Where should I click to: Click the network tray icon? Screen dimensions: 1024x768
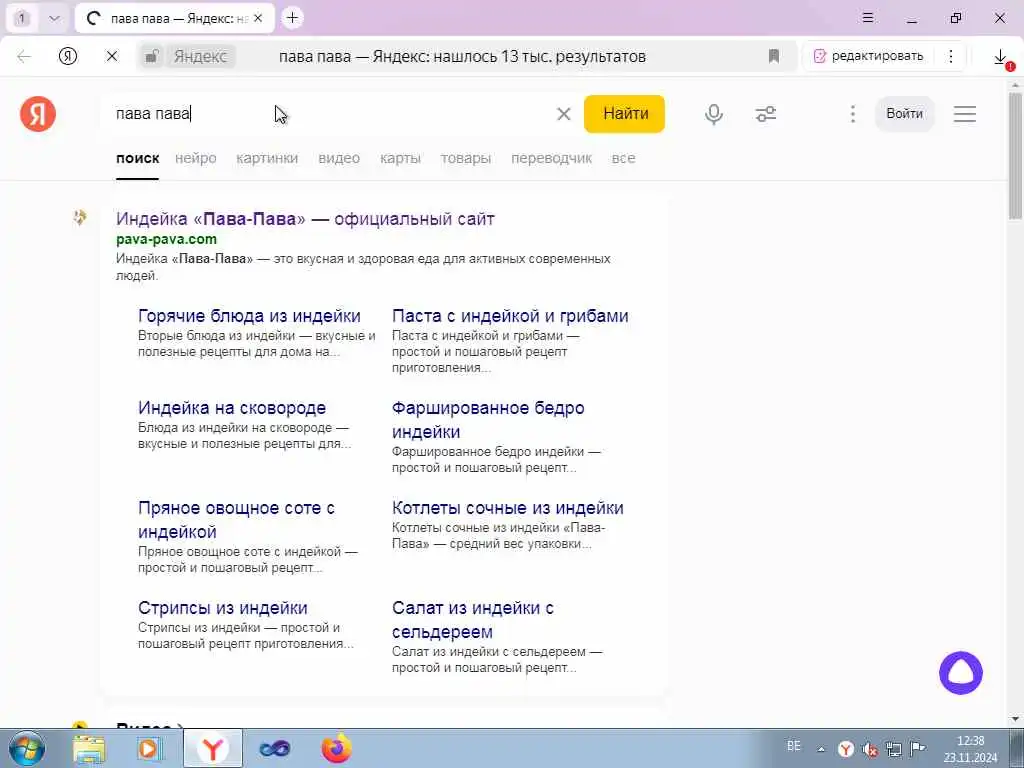893,749
